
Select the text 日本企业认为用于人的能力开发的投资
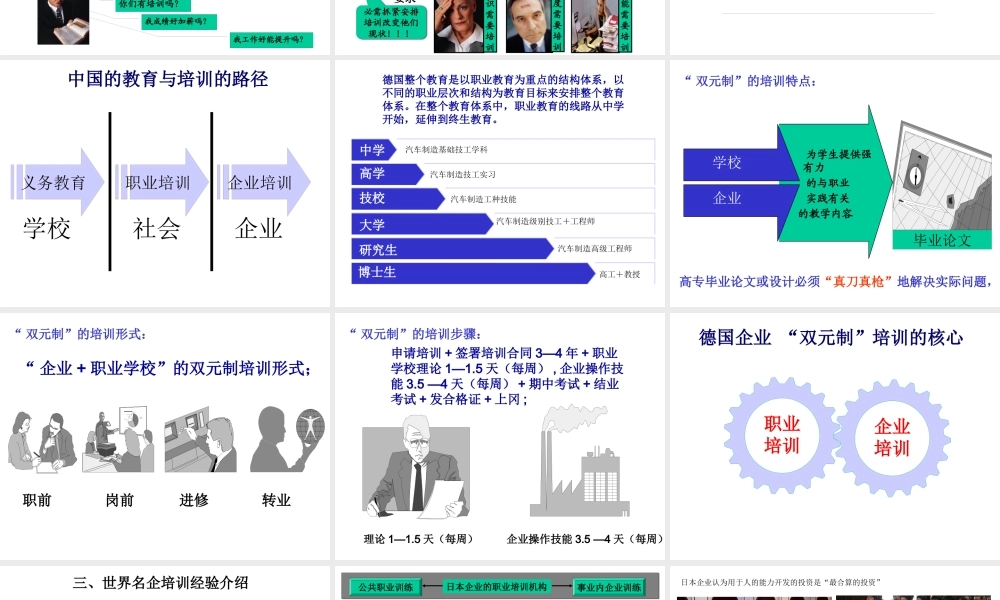click(x=781, y=582)
